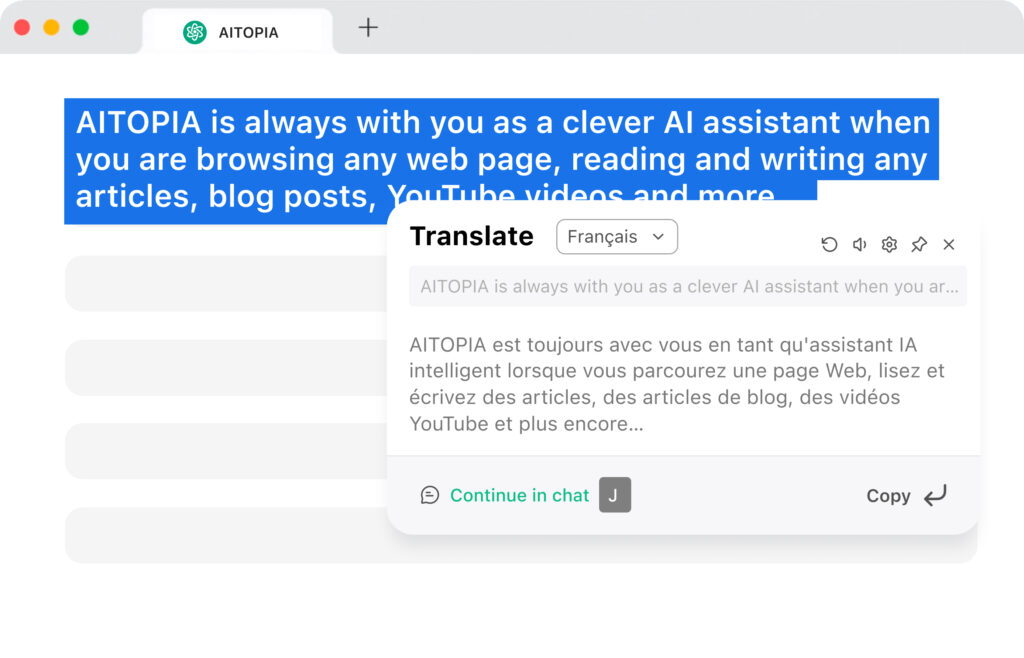Close the Translate popup
Image resolution: width=1024 pixels, height=658 pixels.
tap(949, 244)
